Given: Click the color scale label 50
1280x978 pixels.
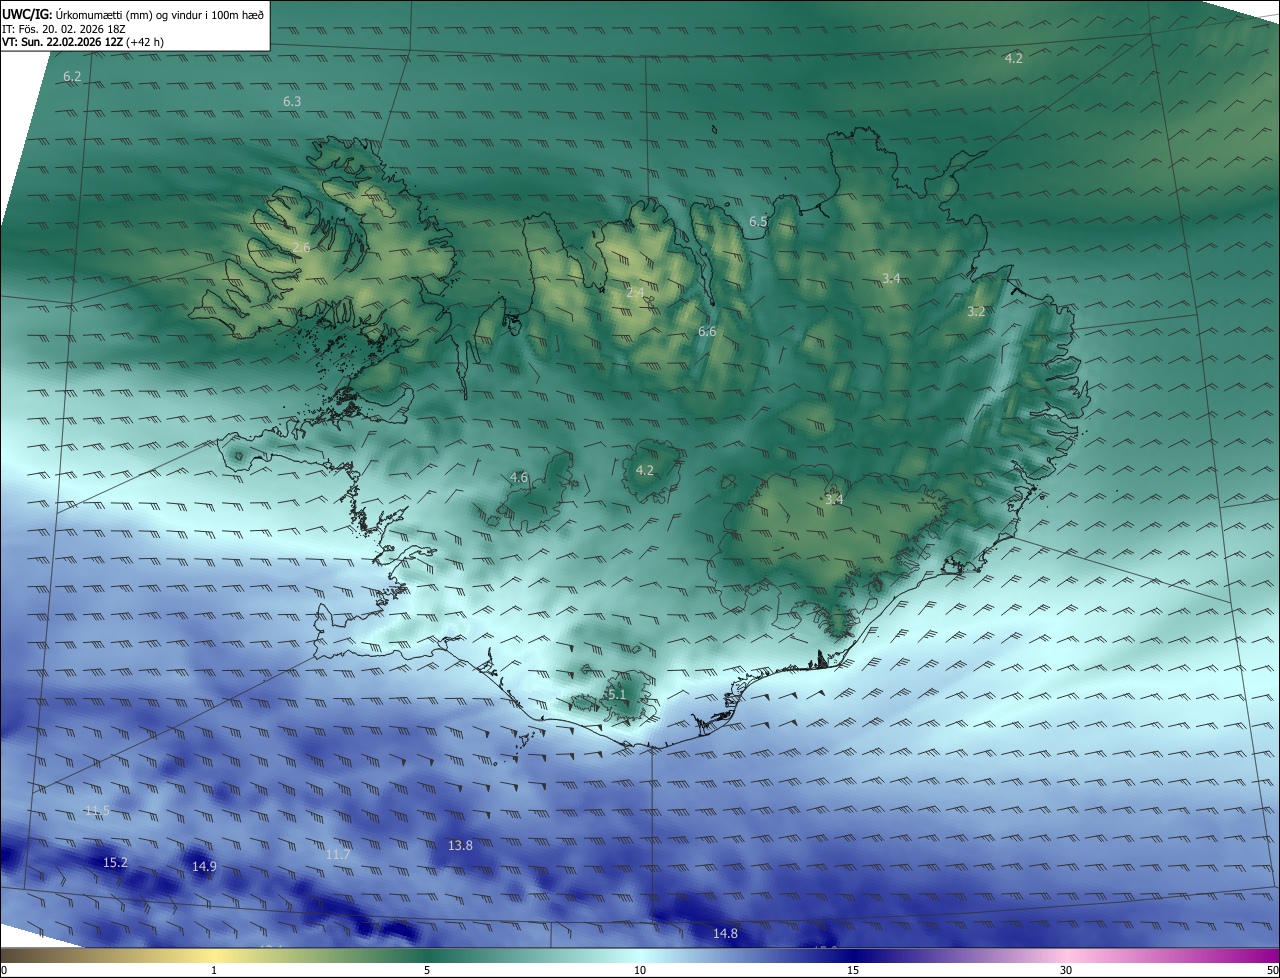Looking at the screenshot, I should click(1272, 970).
